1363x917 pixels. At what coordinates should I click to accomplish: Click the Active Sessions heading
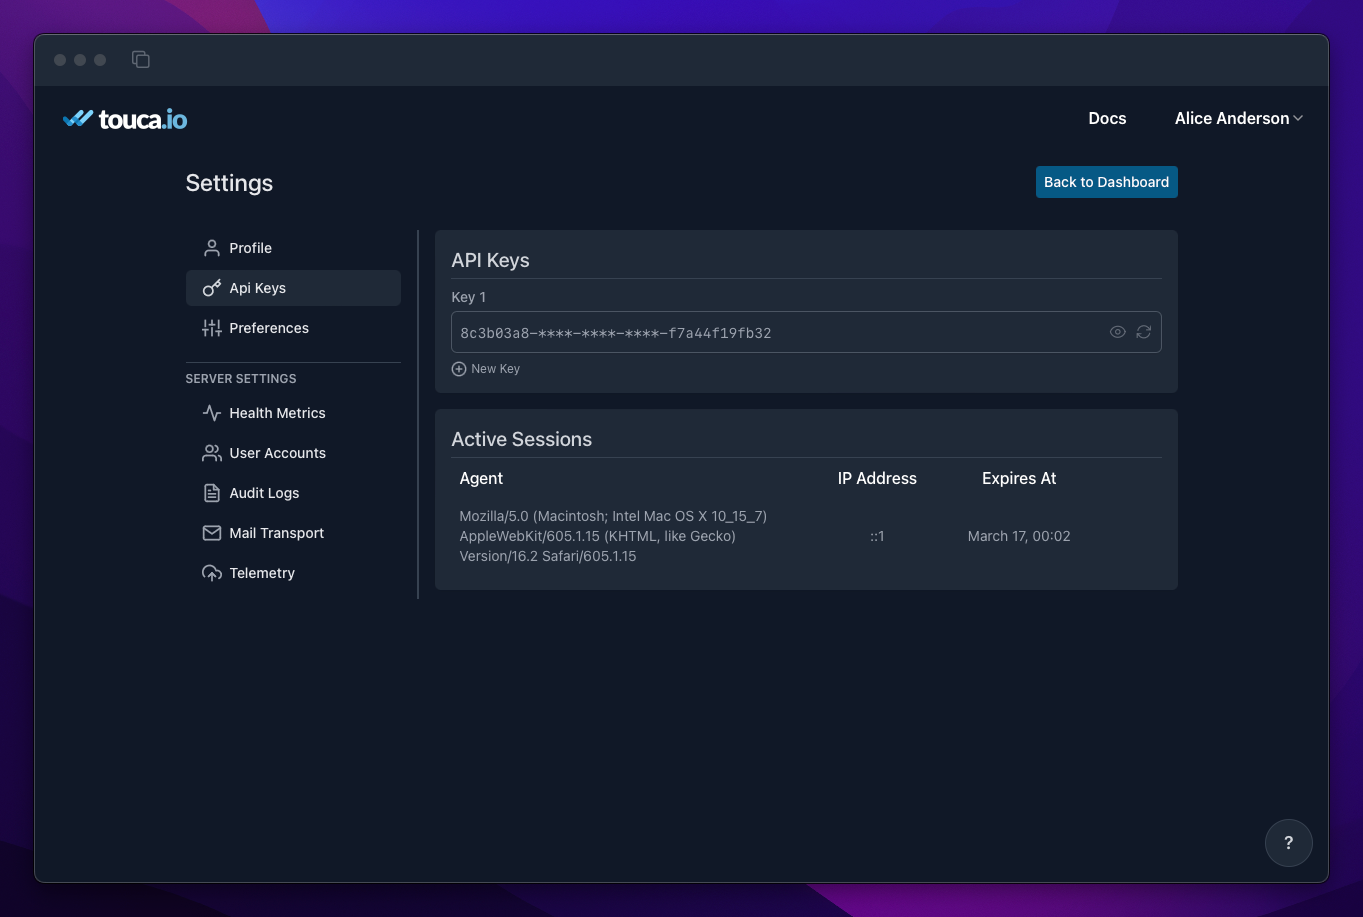pyautogui.click(x=521, y=439)
